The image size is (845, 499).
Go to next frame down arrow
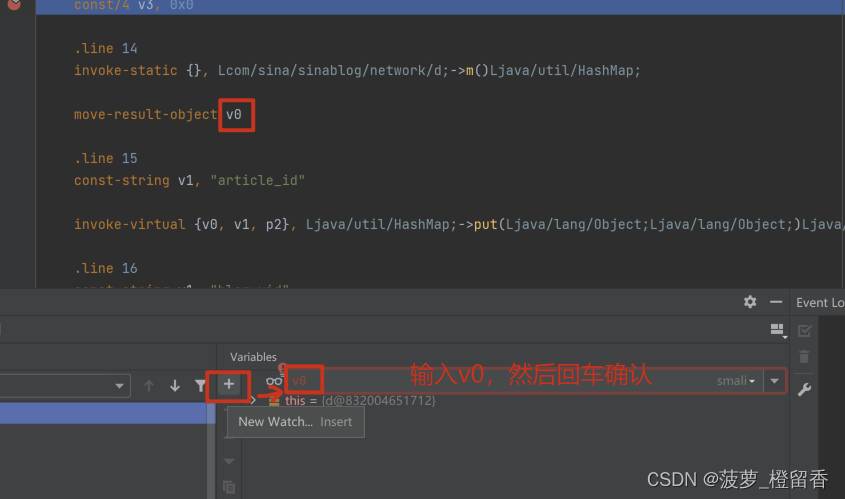pos(175,385)
